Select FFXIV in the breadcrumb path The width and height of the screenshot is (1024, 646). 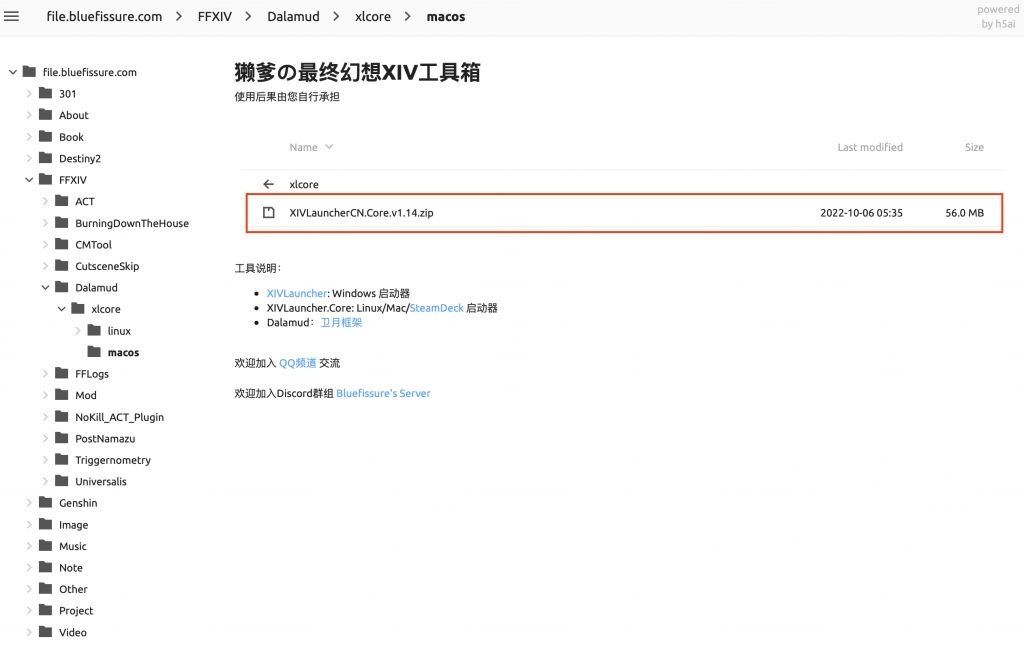[214, 16]
